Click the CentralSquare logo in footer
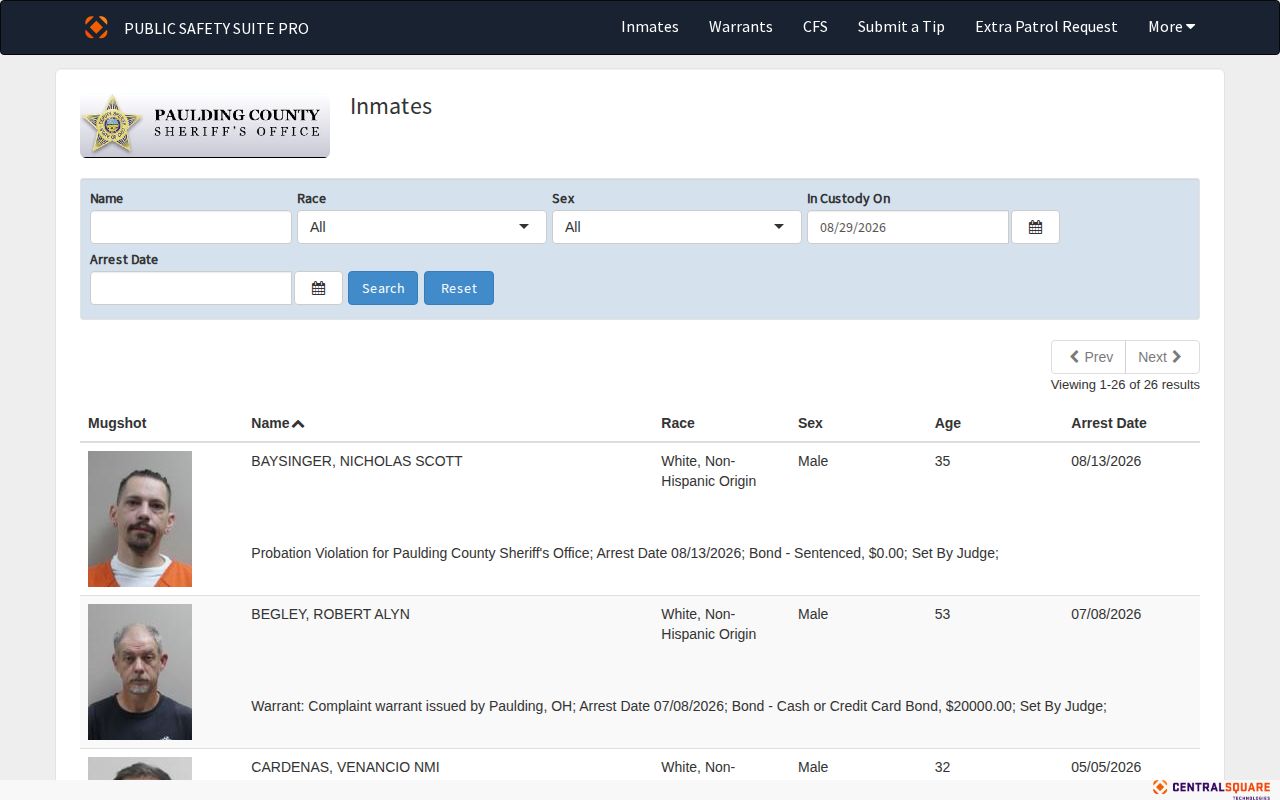The width and height of the screenshot is (1280, 800). coord(1211,788)
